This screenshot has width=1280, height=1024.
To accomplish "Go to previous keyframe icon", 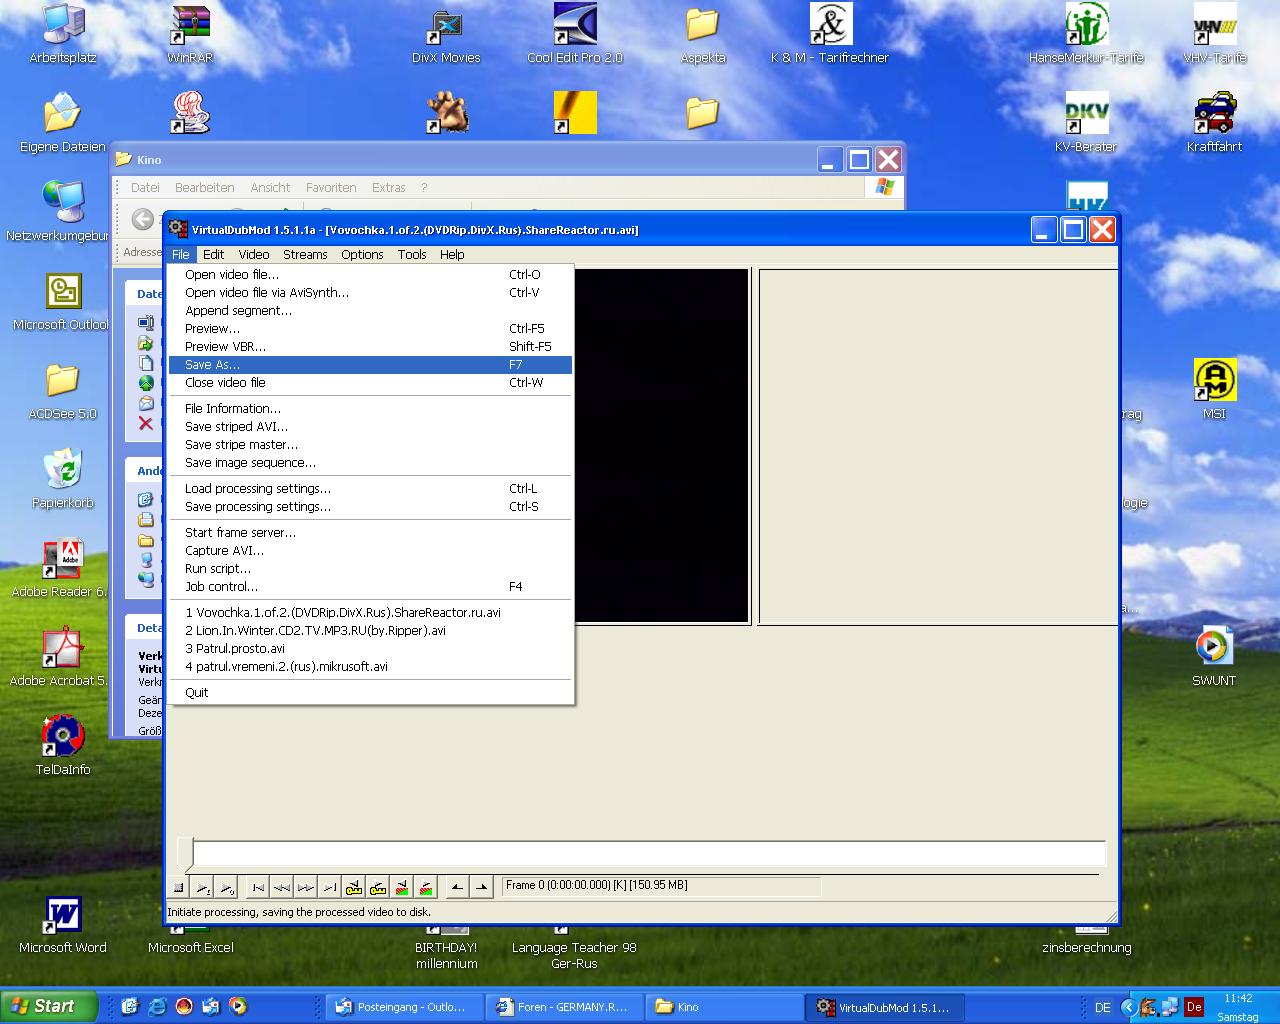I will [x=354, y=887].
